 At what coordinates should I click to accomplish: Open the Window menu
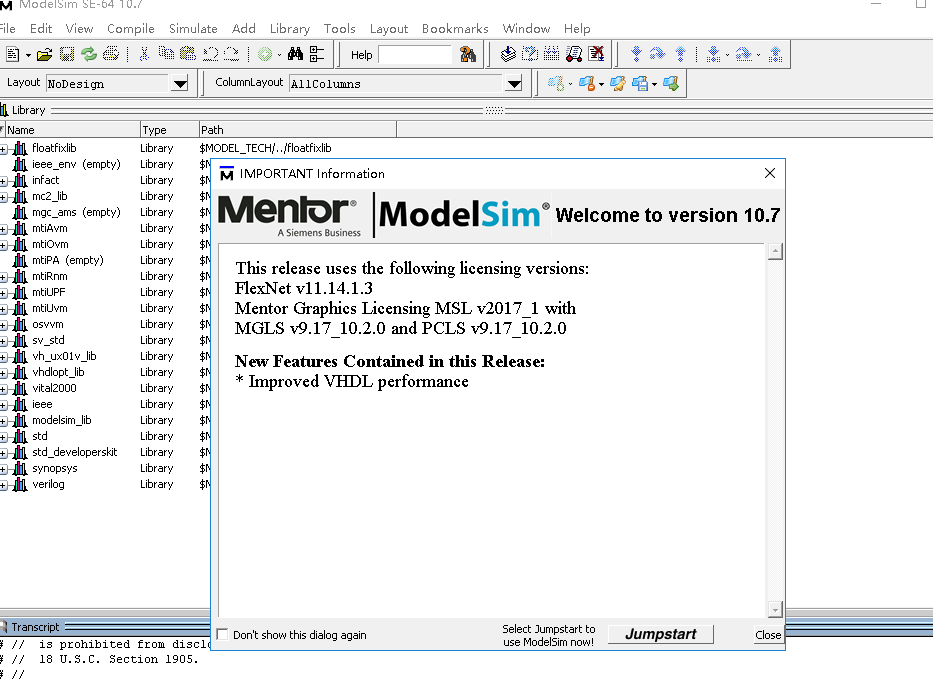(526, 29)
